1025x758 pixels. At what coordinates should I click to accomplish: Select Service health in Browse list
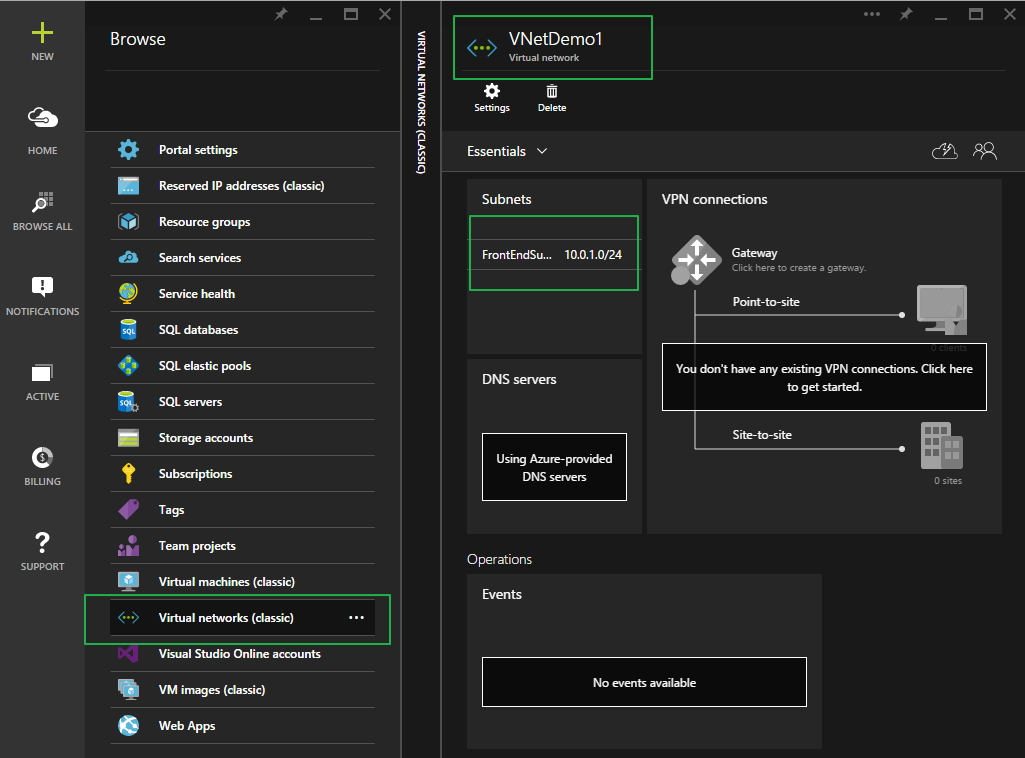243,293
